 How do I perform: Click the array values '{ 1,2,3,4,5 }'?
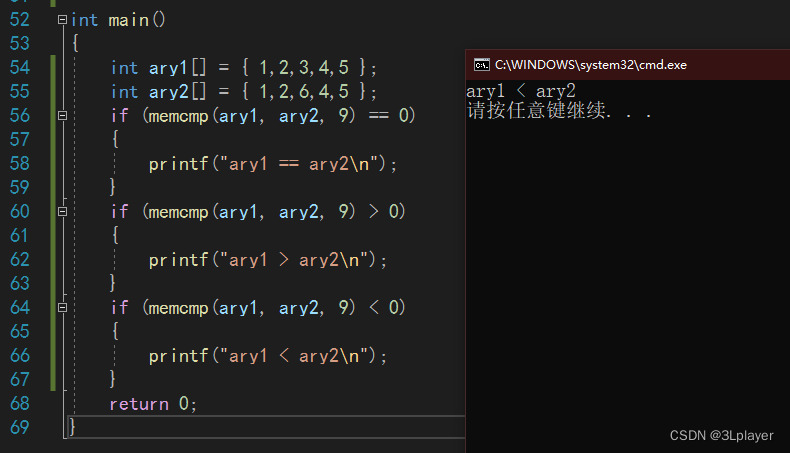click(x=304, y=68)
